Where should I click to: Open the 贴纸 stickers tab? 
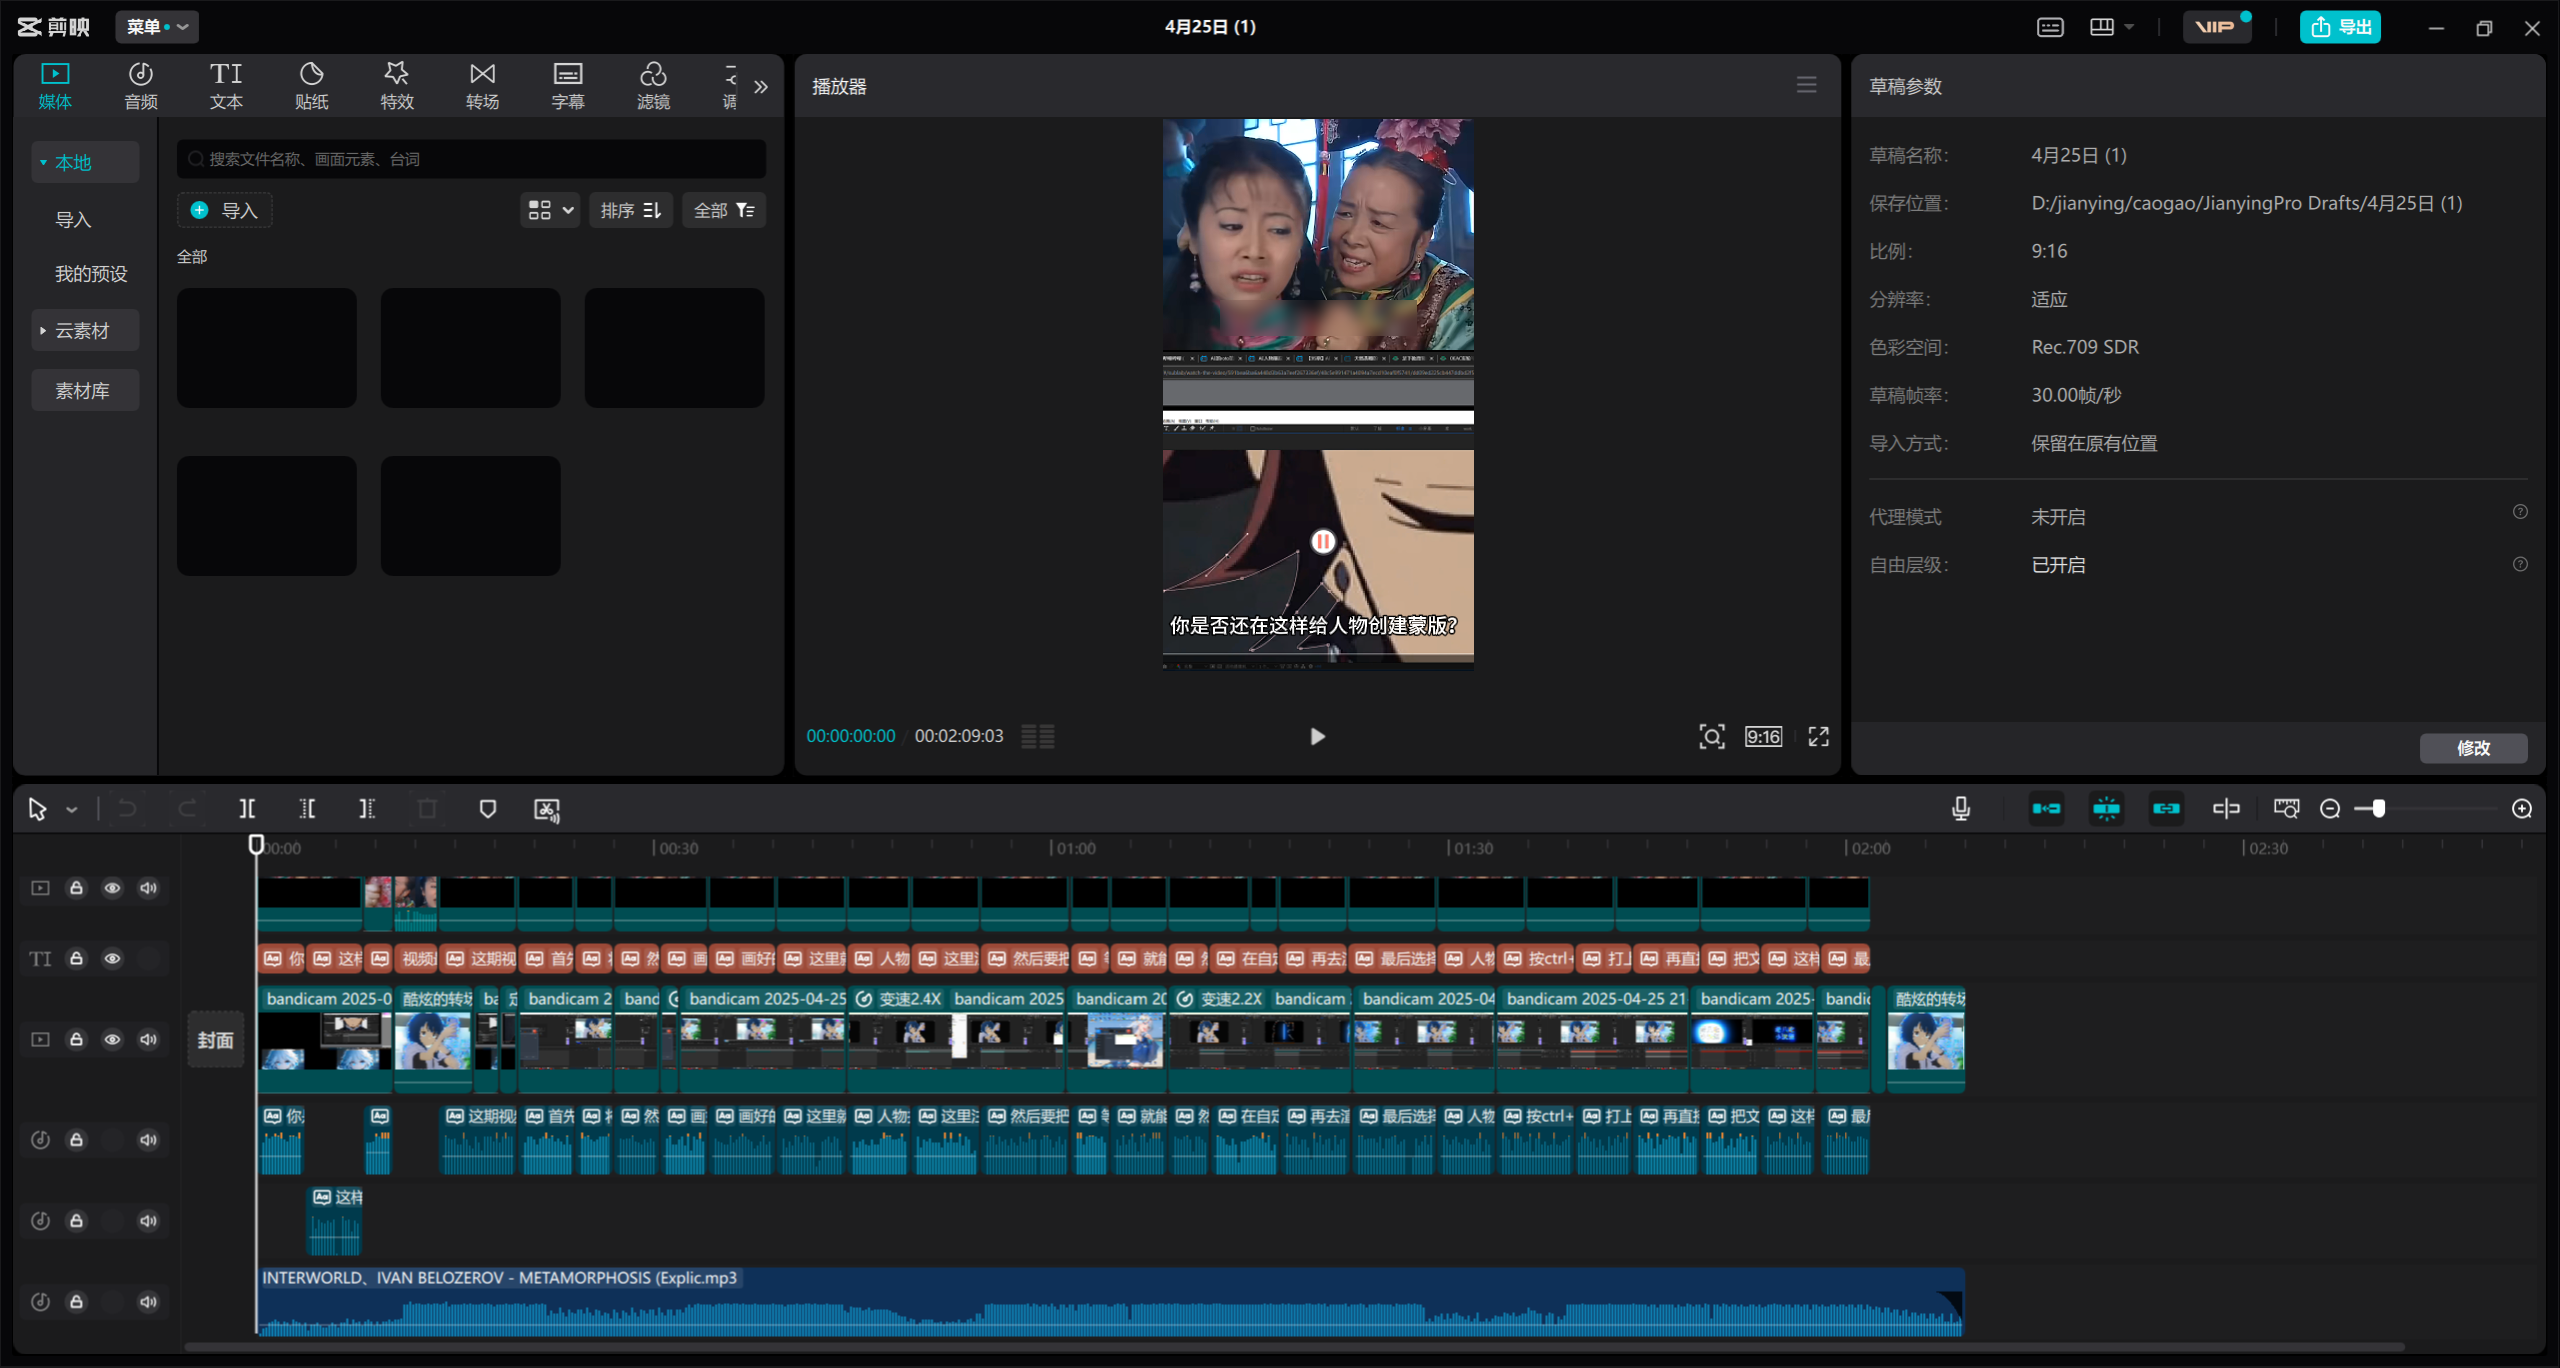[x=312, y=86]
